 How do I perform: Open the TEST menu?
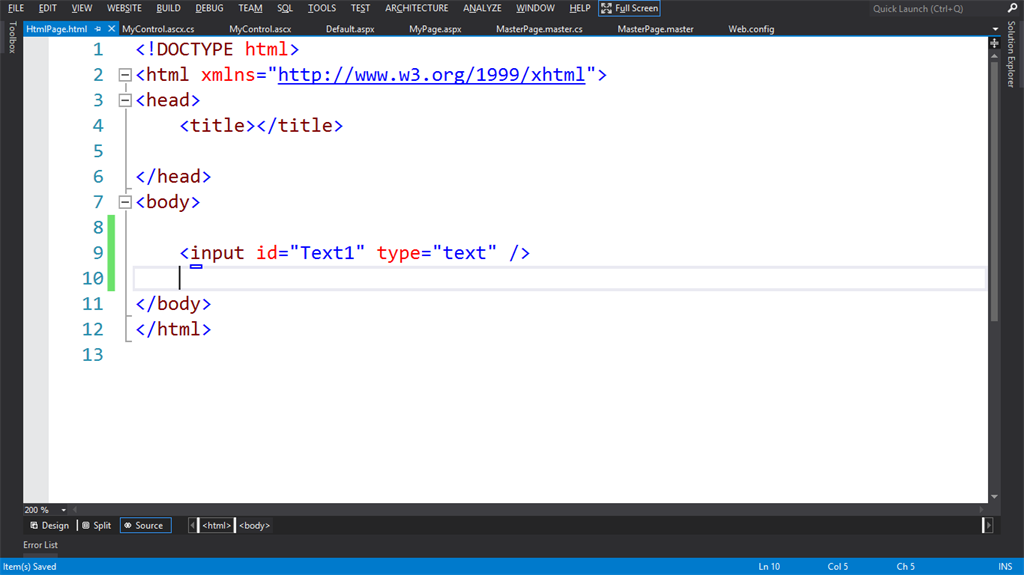point(360,8)
